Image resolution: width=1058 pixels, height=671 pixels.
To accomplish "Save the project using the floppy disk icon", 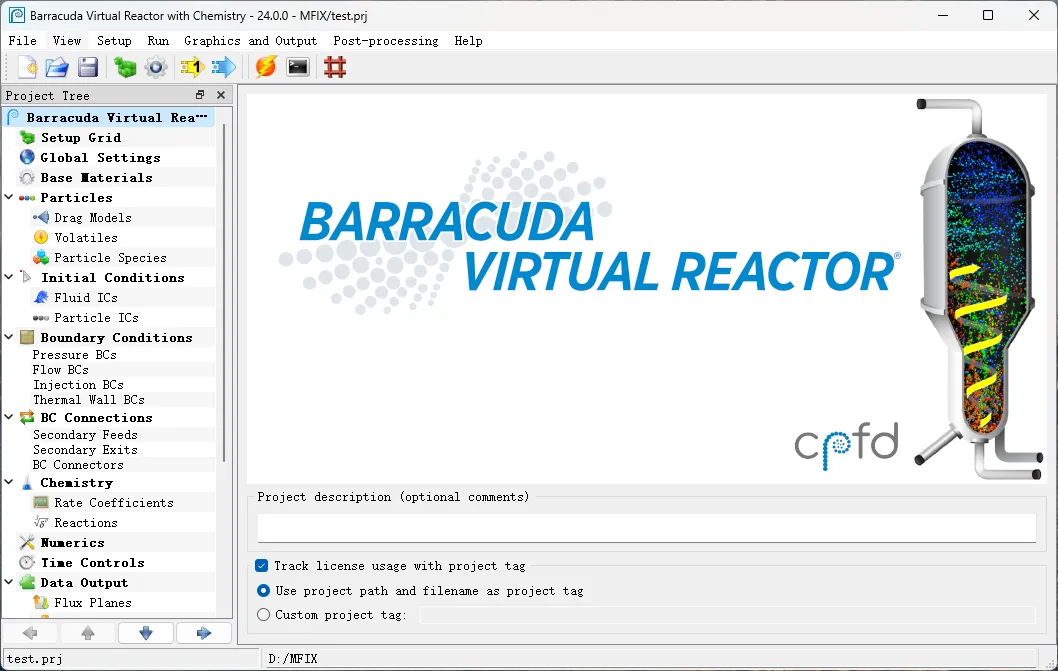I will 88,67.
